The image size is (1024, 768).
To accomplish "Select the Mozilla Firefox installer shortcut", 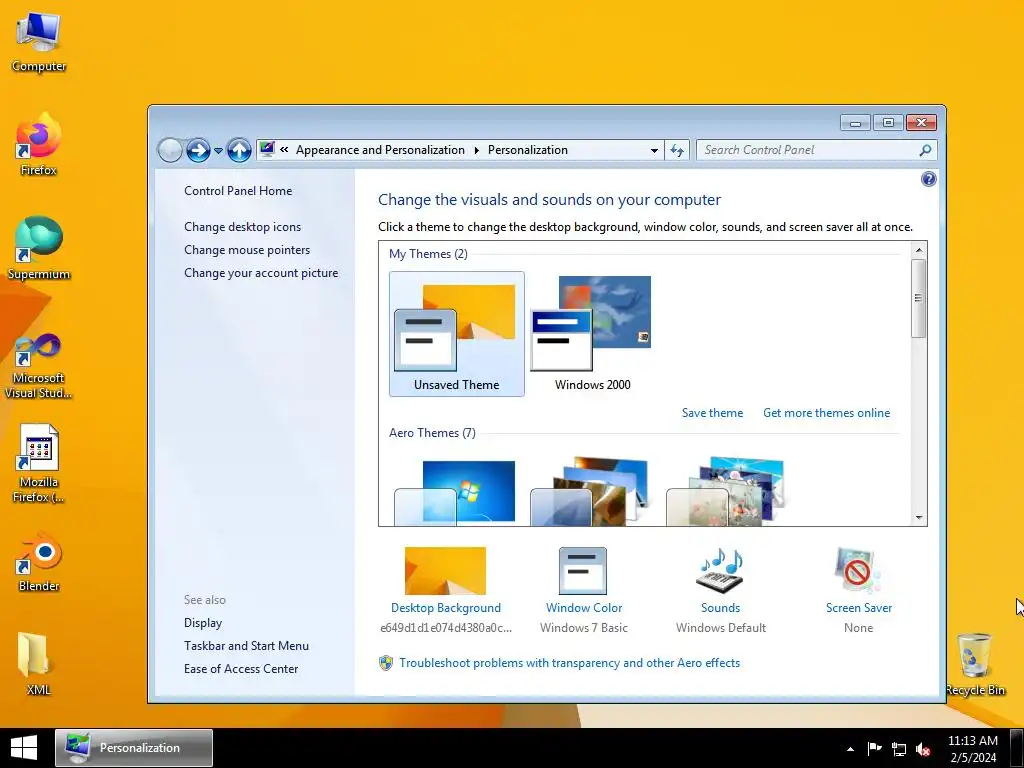I will [x=39, y=464].
